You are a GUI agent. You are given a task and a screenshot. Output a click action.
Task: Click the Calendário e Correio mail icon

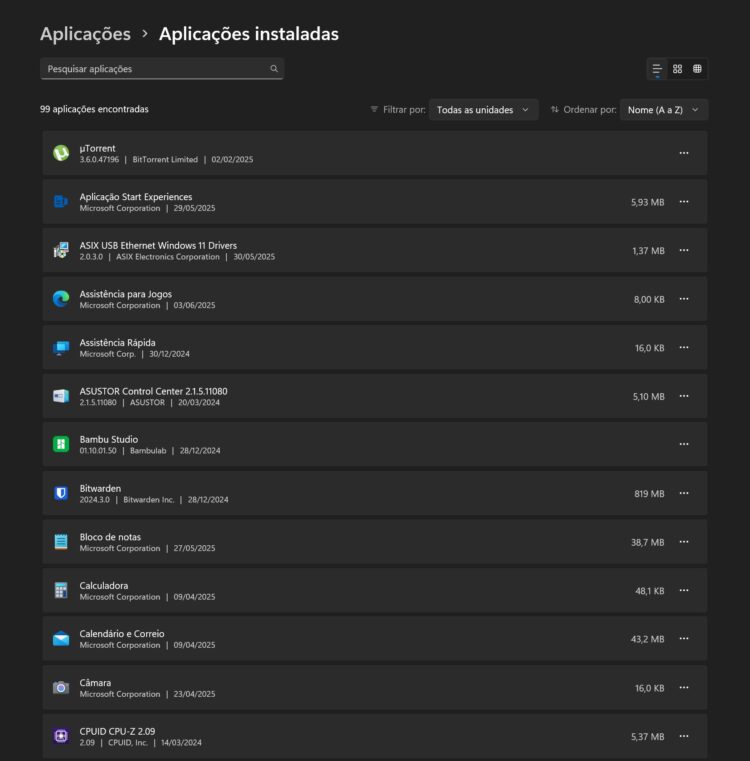(61, 639)
